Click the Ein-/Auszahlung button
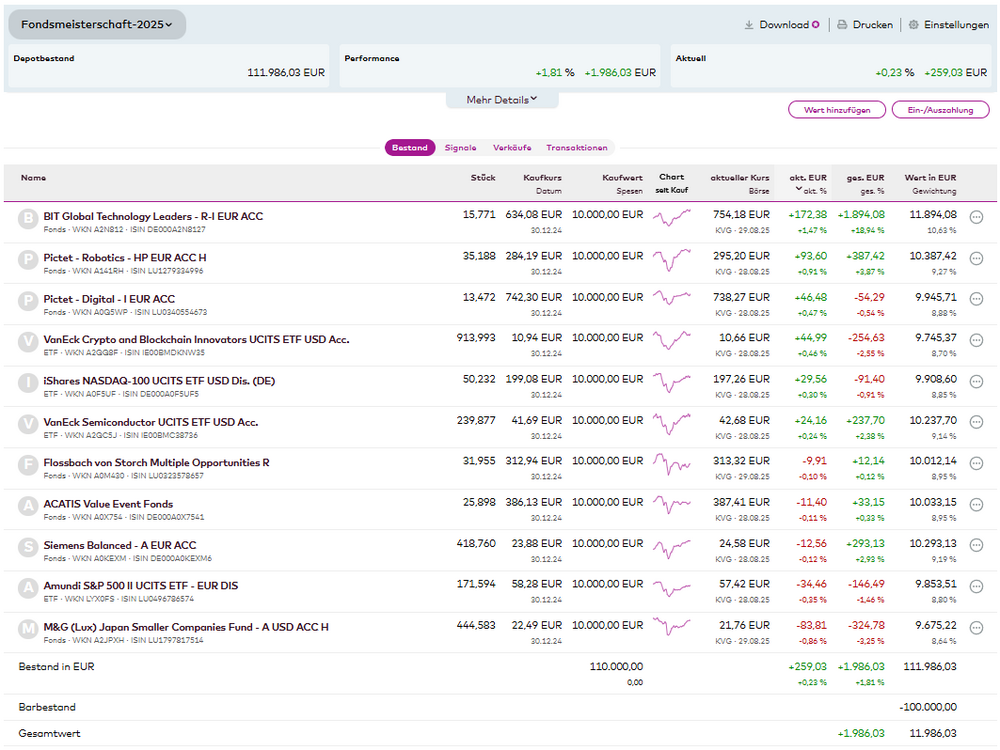1000x750 pixels. 940,110
